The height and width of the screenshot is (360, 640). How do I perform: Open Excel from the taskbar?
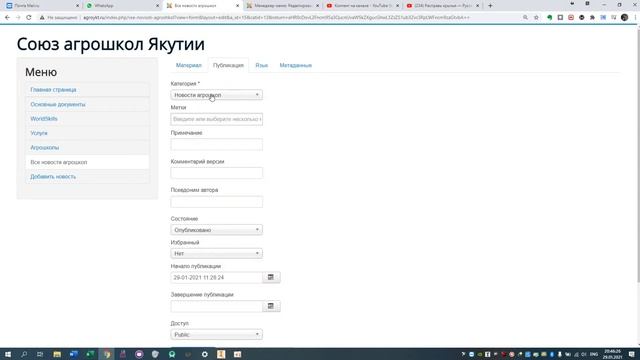pyautogui.click(x=90, y=354)
